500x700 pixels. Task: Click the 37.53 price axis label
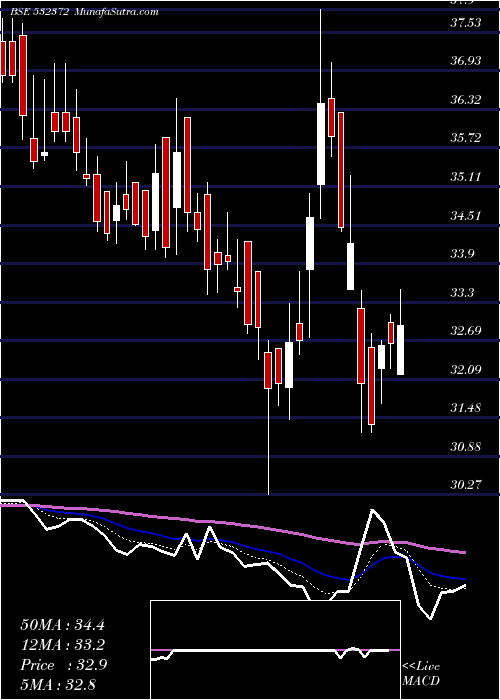click(x=466, y=22)
